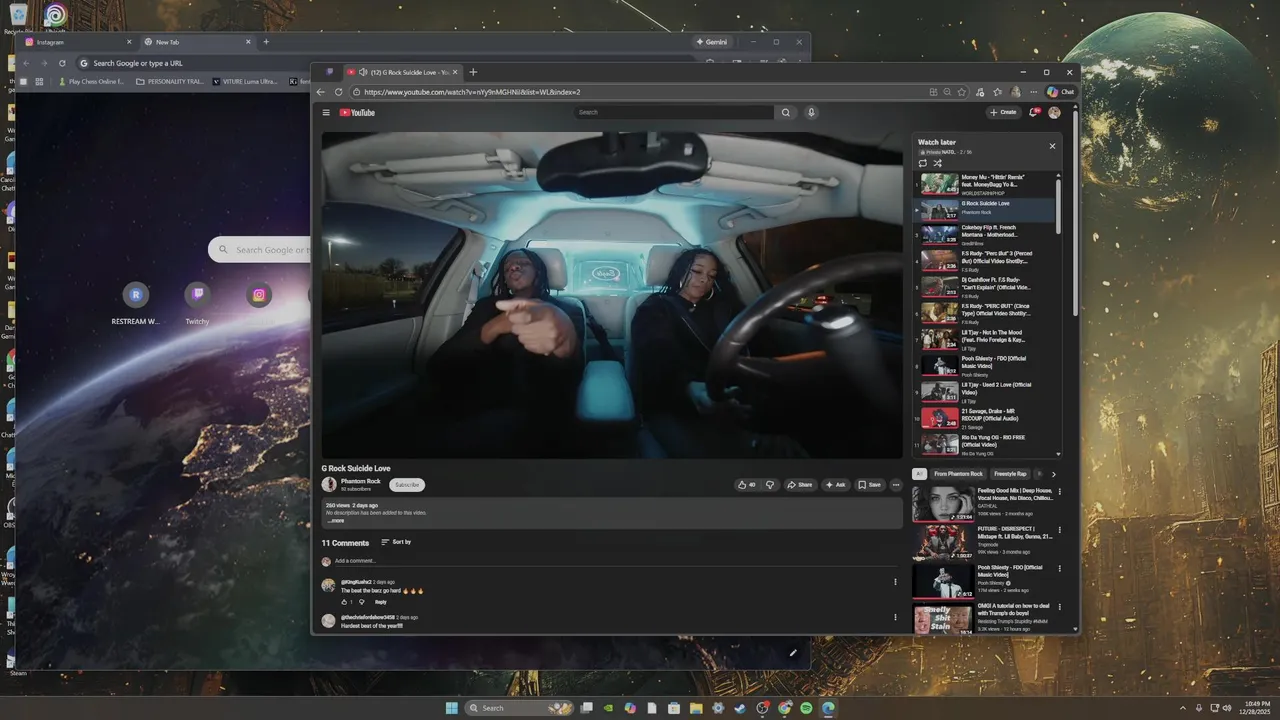The height and width of the screenshot is (720, 1280).
Task: Open Edge Copilot Chat button
Action: click(x=1060, y=92)
